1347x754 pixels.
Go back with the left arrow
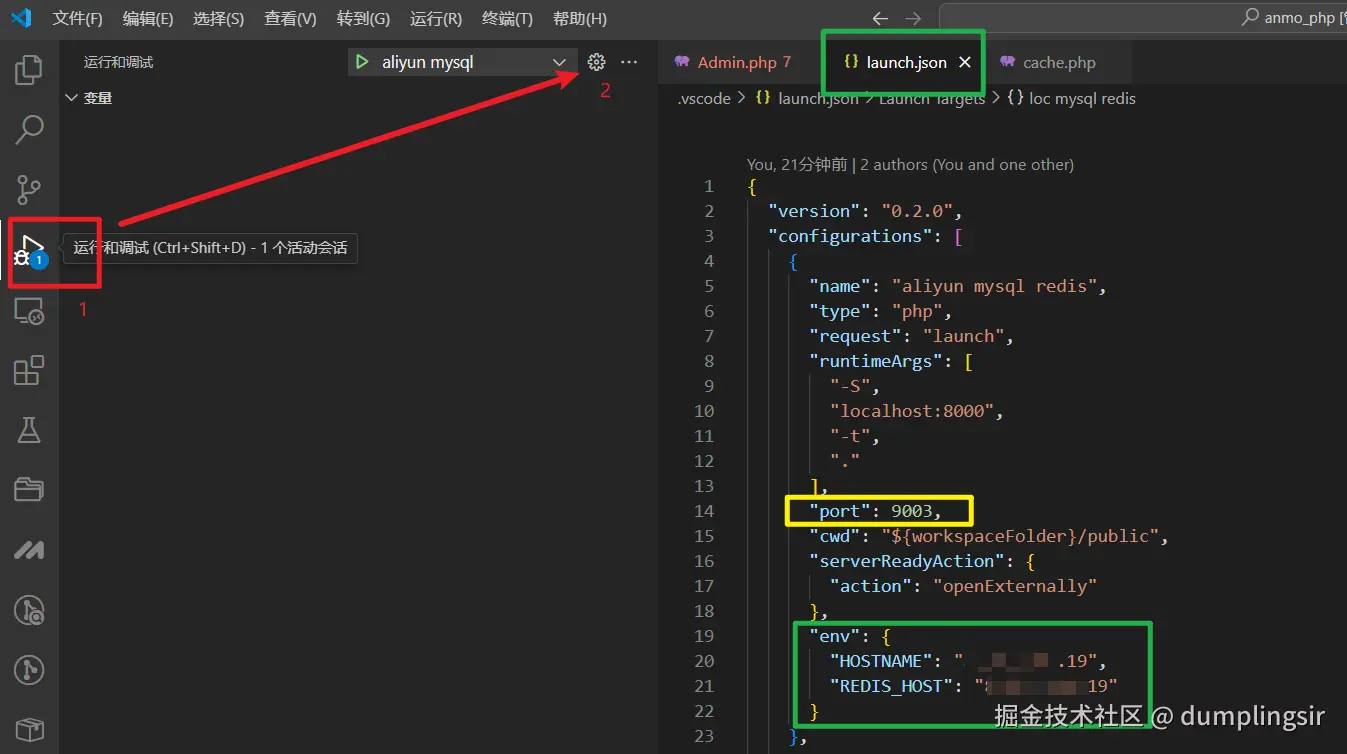pyautogui.click(x=880, y=19)
